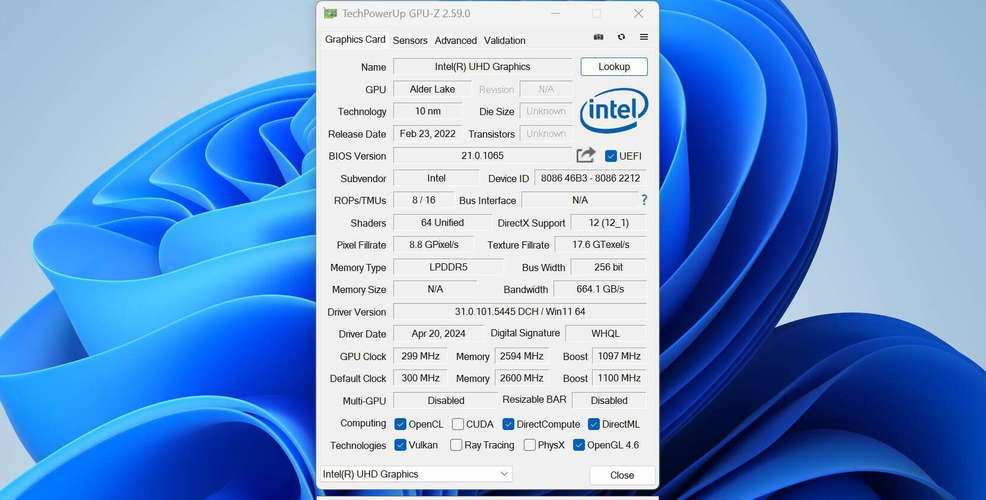Click the Multi-GPU value Disabled
This screenshot has width=986, height=500.
(x=445, y=400)
